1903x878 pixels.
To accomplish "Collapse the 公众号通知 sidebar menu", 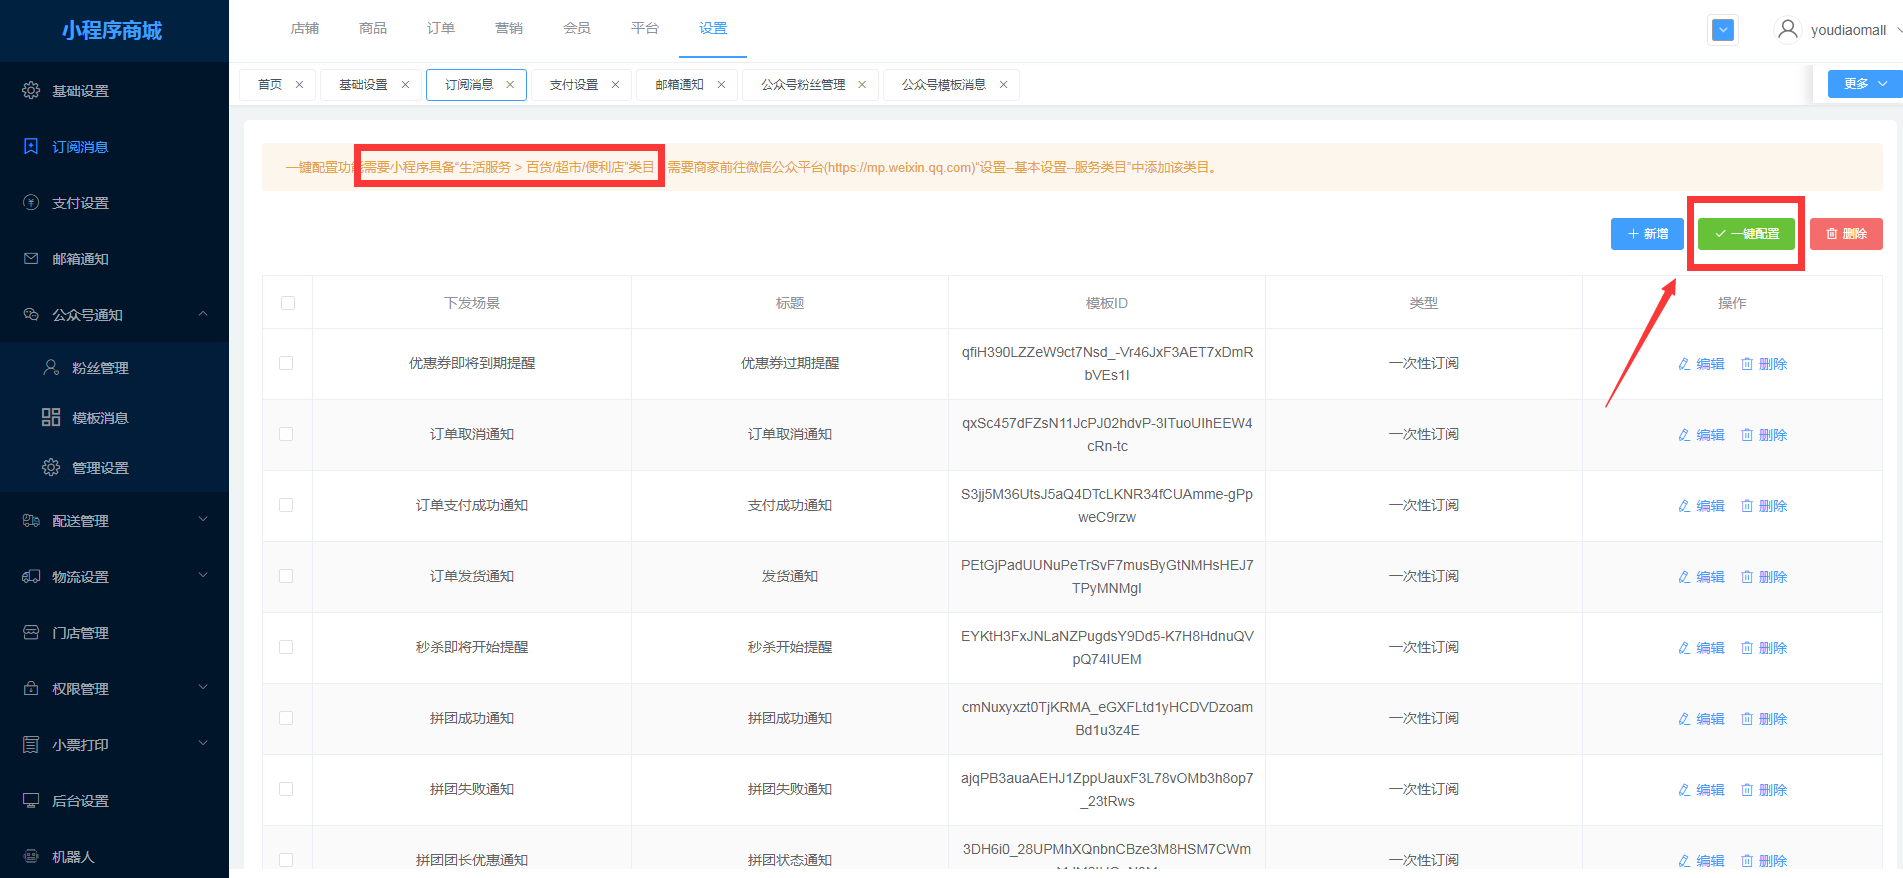I will tap(203, 315).
